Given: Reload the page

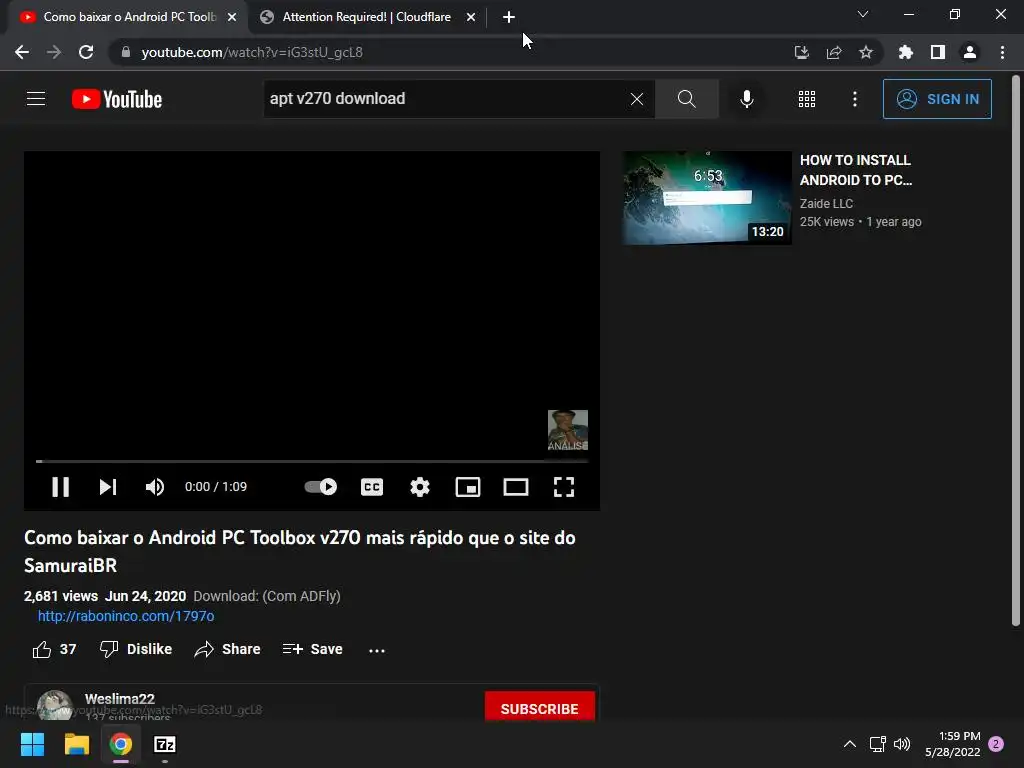Looking at the screenshot, I should [86, 52].
